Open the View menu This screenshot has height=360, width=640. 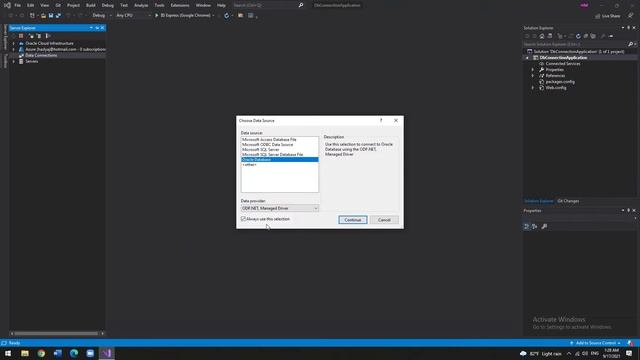pos(44,5)
